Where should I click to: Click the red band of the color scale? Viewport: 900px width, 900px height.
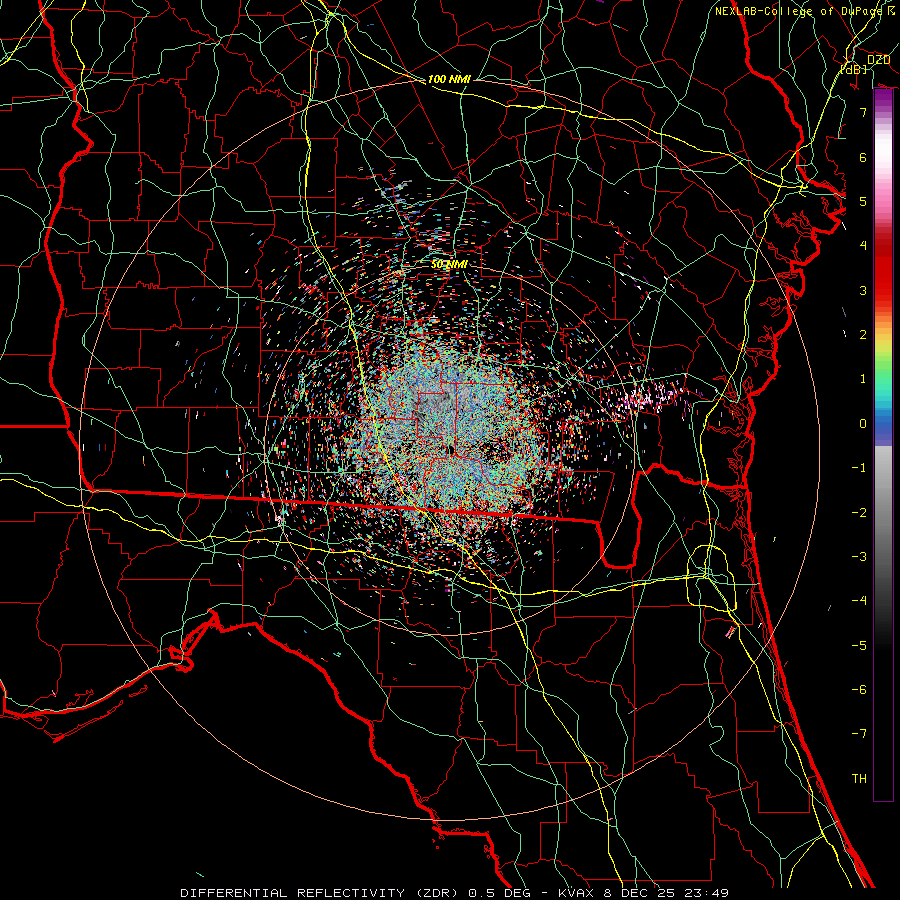(x=883, y=270)
